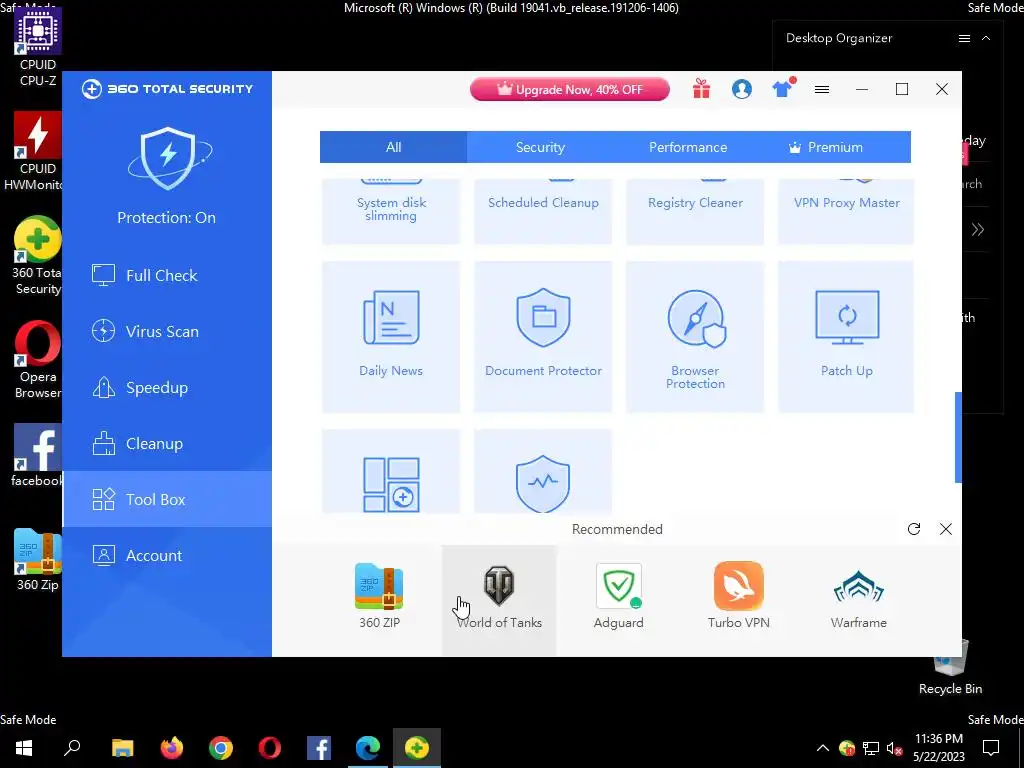Screen dimensions: 1024x768
Task: Open the Windows Start menu
Action: click(x=24, y=748)
